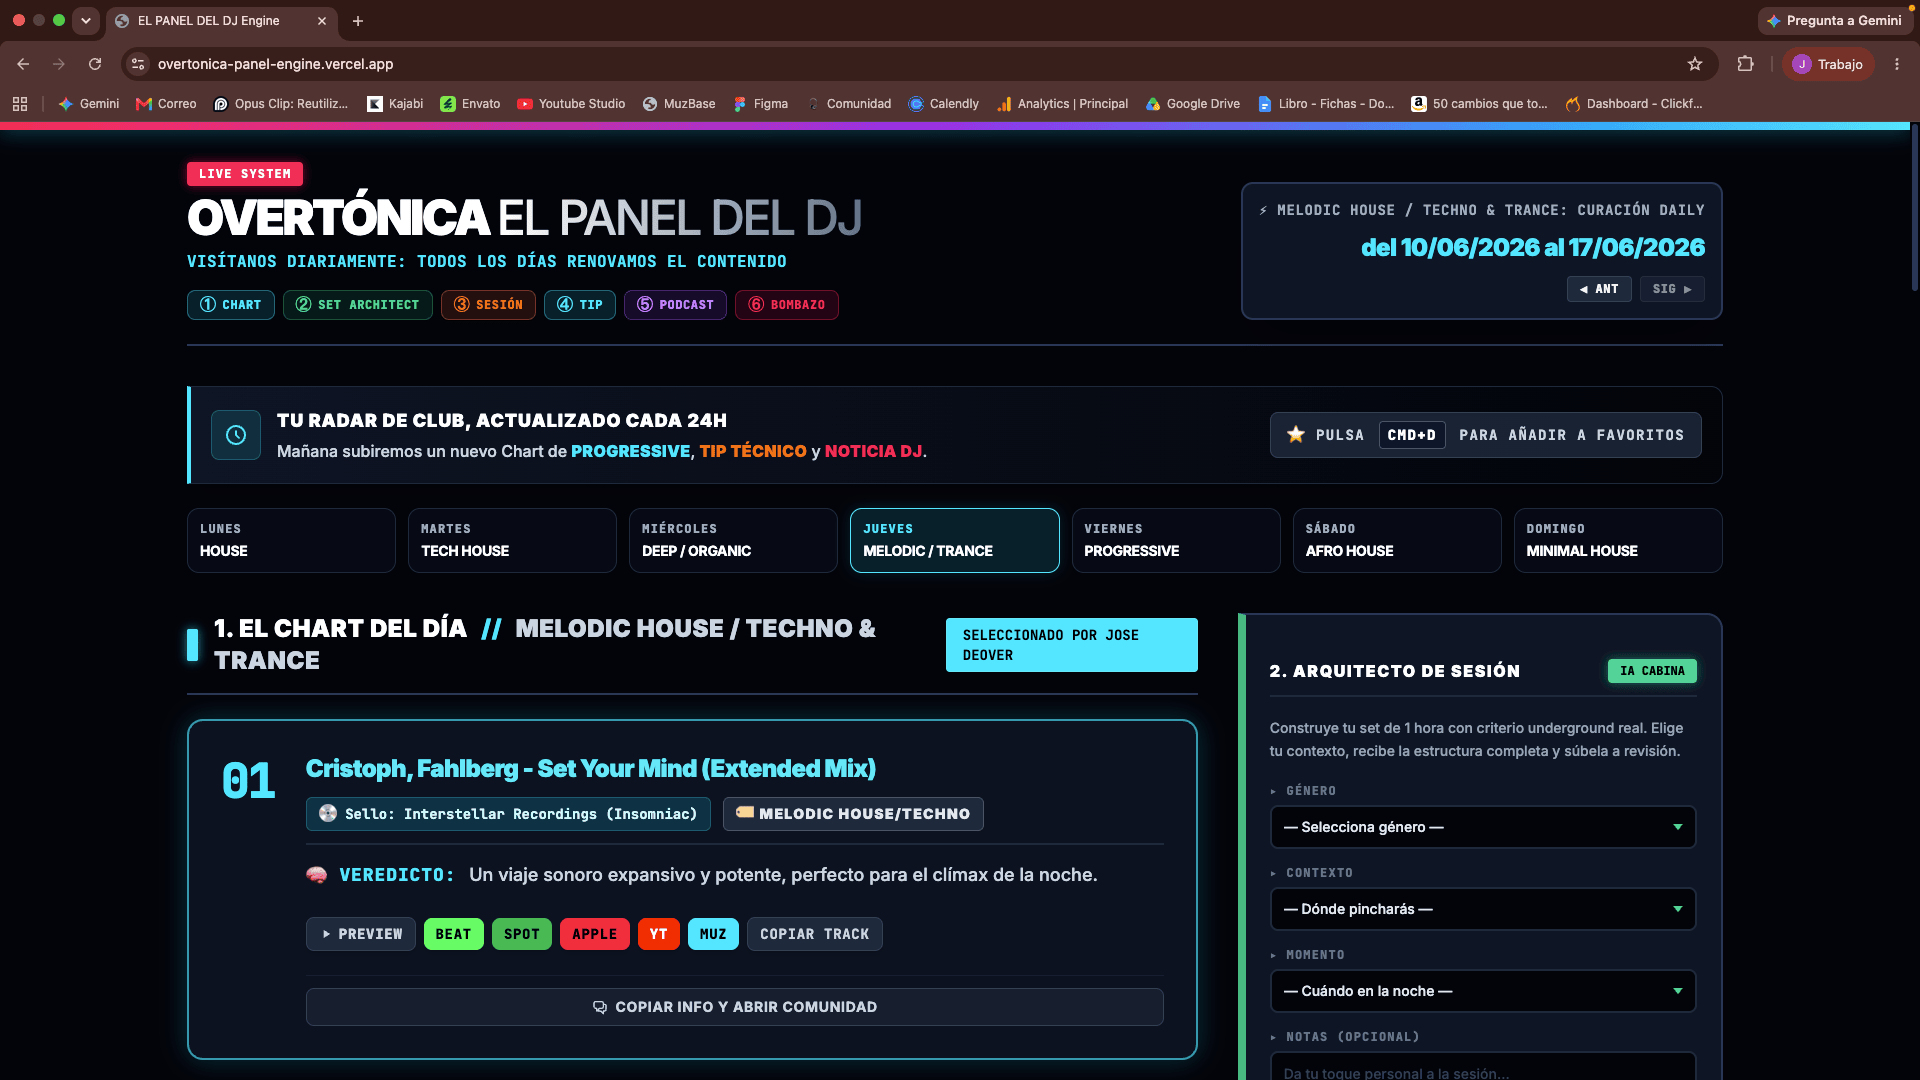Image resolution: width=1920 pixels, height=1080 pixels.
Task: Open Gemini bookmark
Action: coord(89,104)
